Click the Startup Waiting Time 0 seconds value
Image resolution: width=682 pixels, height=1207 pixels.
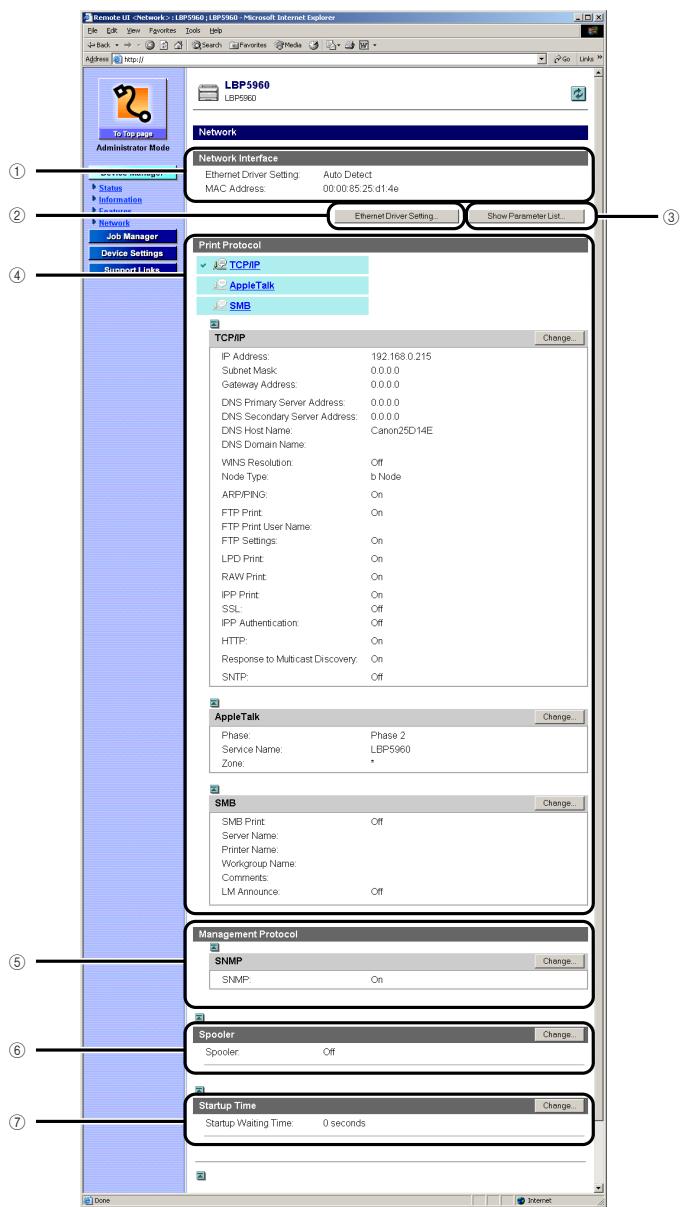pyautogui.click(x=344, y=1124)
